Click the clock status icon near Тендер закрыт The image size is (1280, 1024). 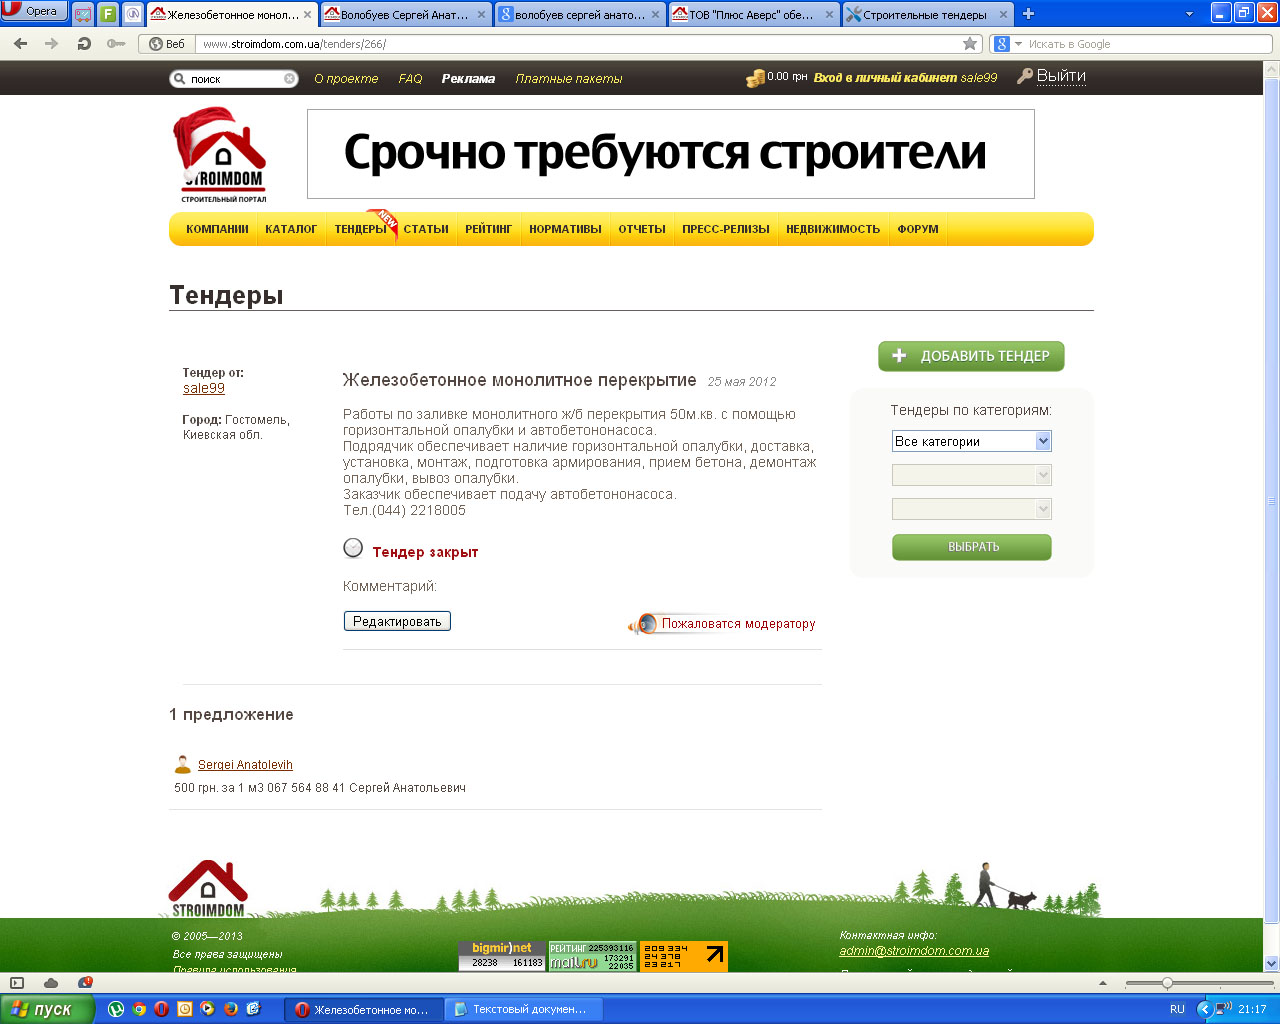pos(353,548)
